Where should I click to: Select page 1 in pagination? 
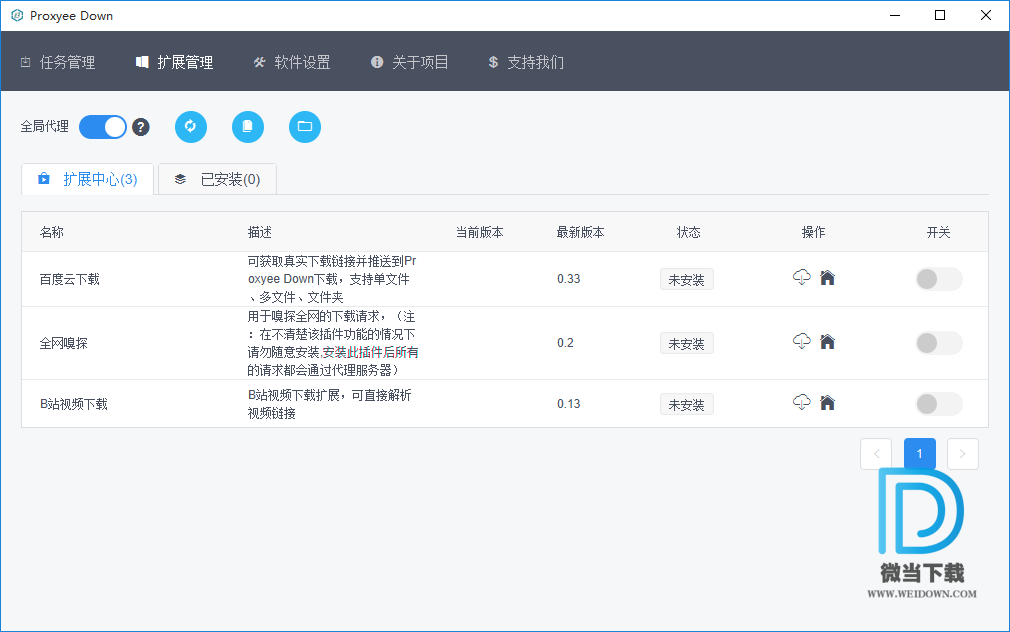(920, 454)
